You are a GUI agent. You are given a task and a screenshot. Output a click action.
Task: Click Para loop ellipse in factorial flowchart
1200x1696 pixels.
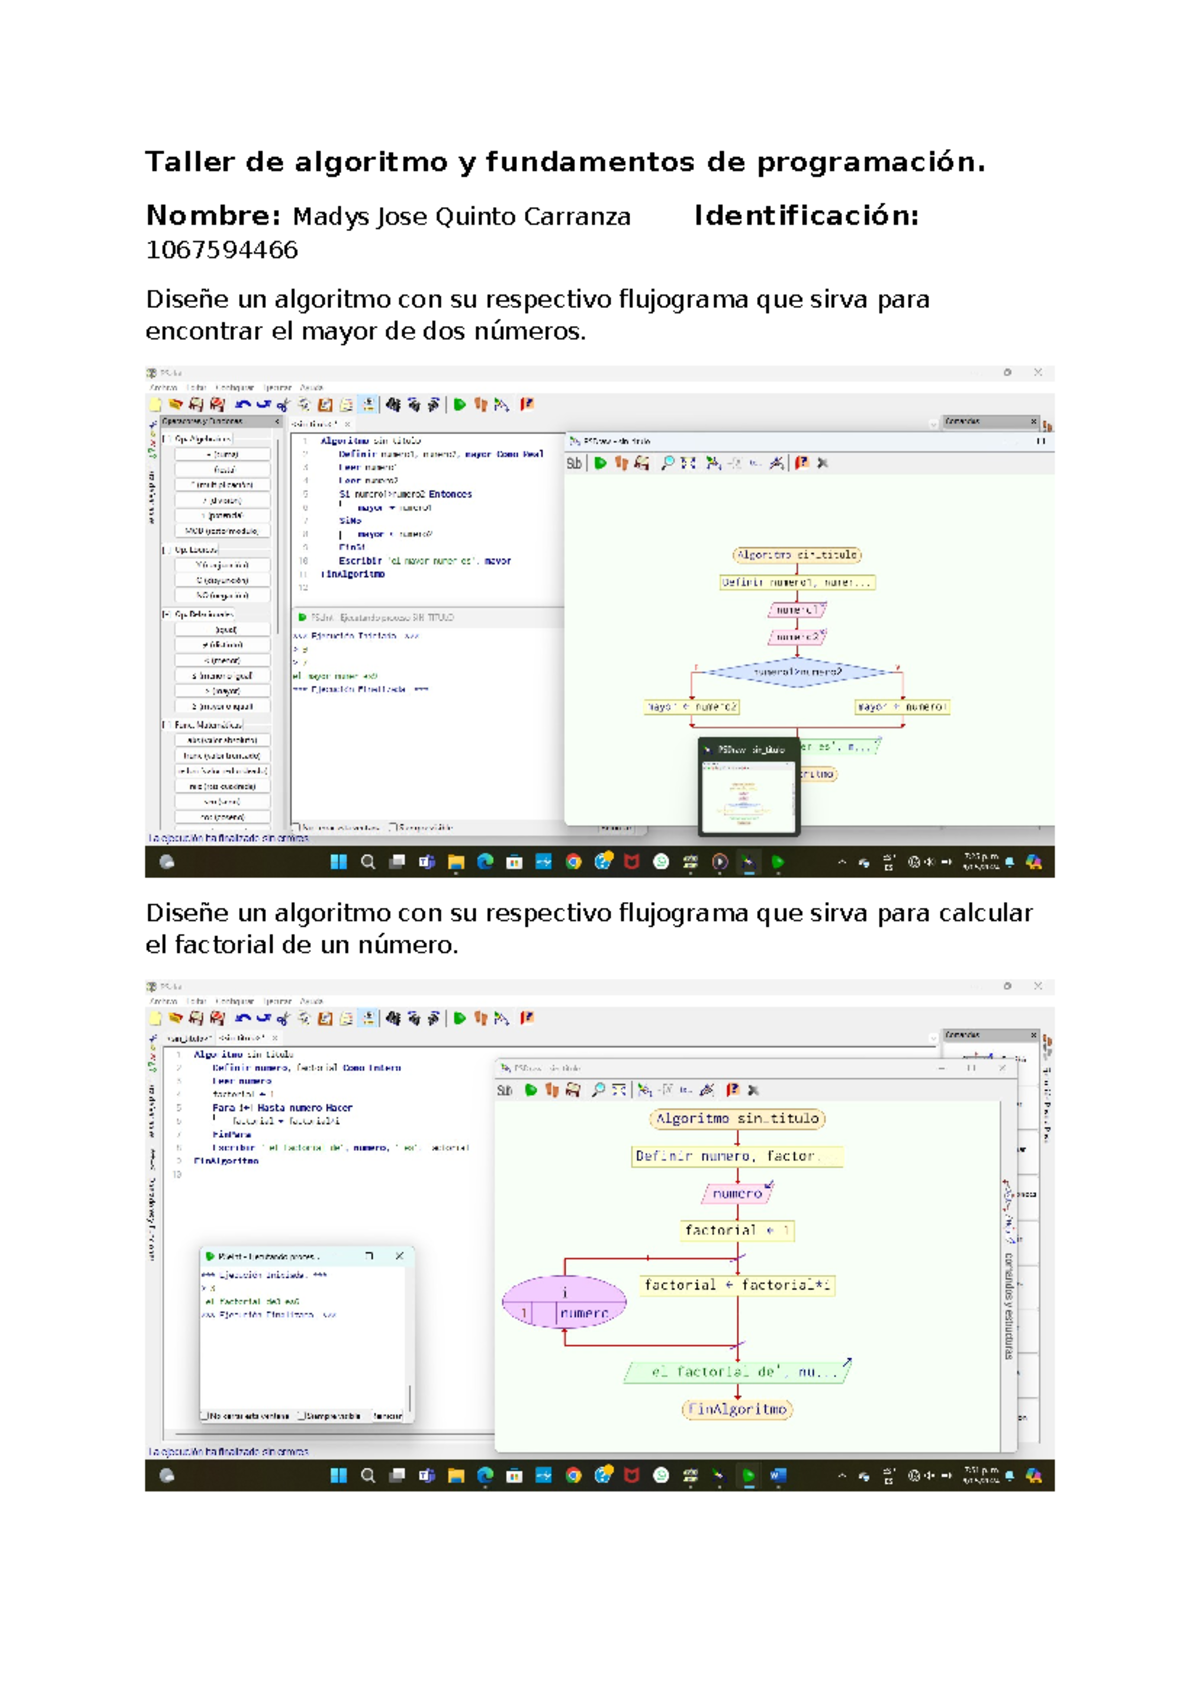565,1302
